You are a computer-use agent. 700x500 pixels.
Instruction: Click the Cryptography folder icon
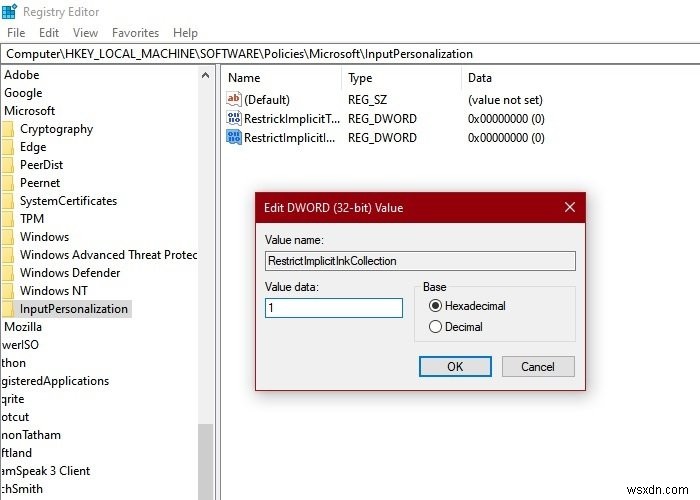click(8, 129)
